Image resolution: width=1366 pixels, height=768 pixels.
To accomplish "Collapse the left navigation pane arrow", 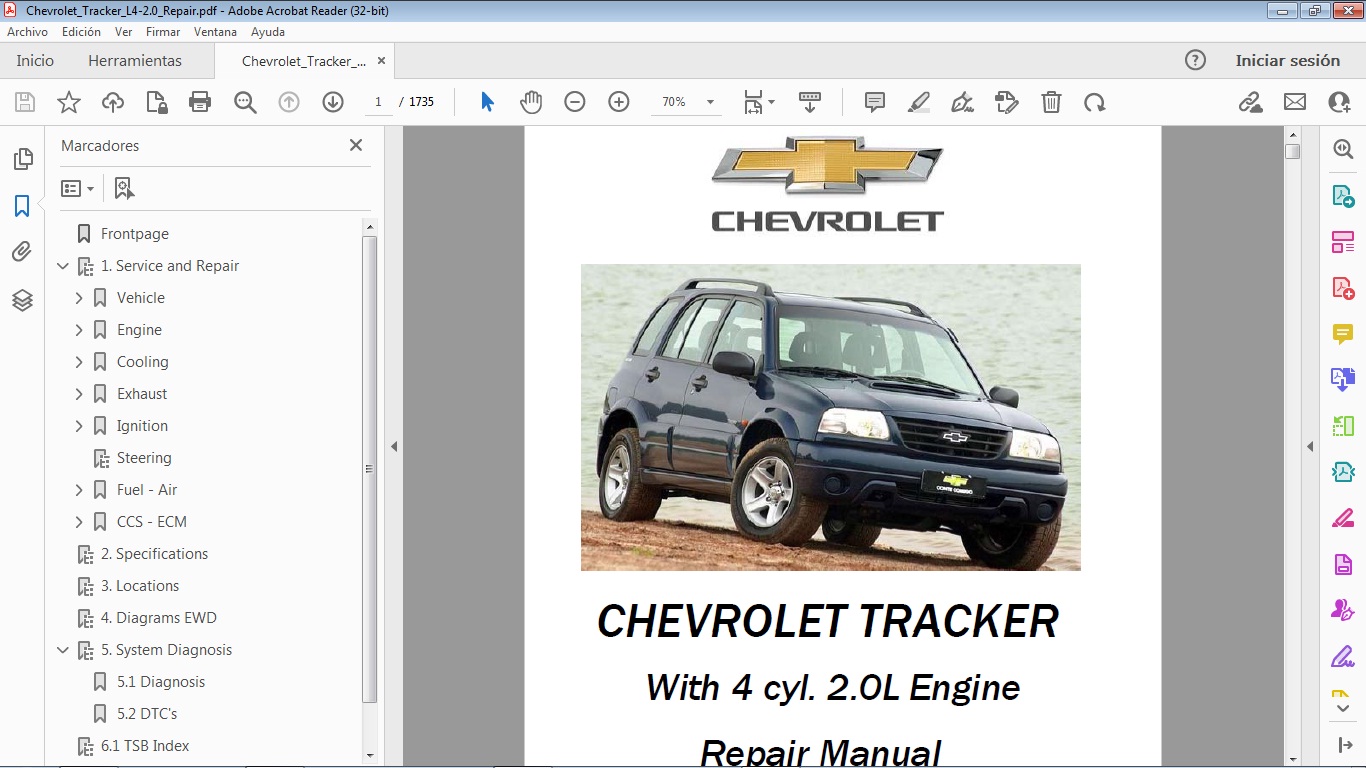I will (394, 447).
